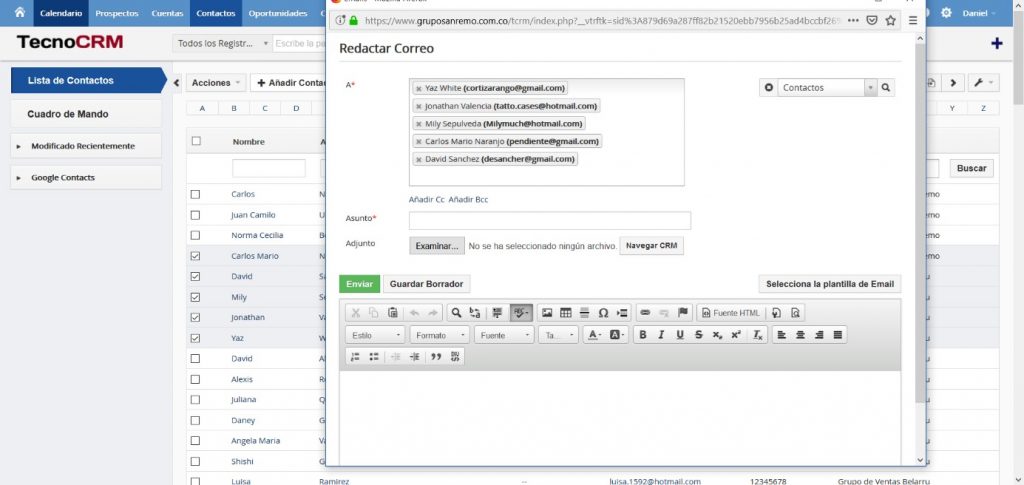The width and height of the screenshot is (1024, 485).
Task: Insert an image using the editor toolbar
Action: coord(547,313)
